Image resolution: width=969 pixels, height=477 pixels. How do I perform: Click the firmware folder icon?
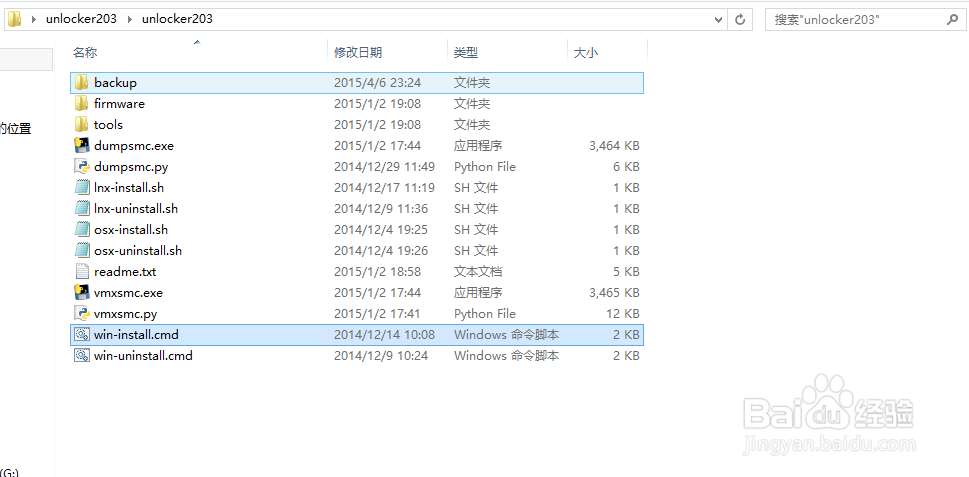(x=82, y=103)
